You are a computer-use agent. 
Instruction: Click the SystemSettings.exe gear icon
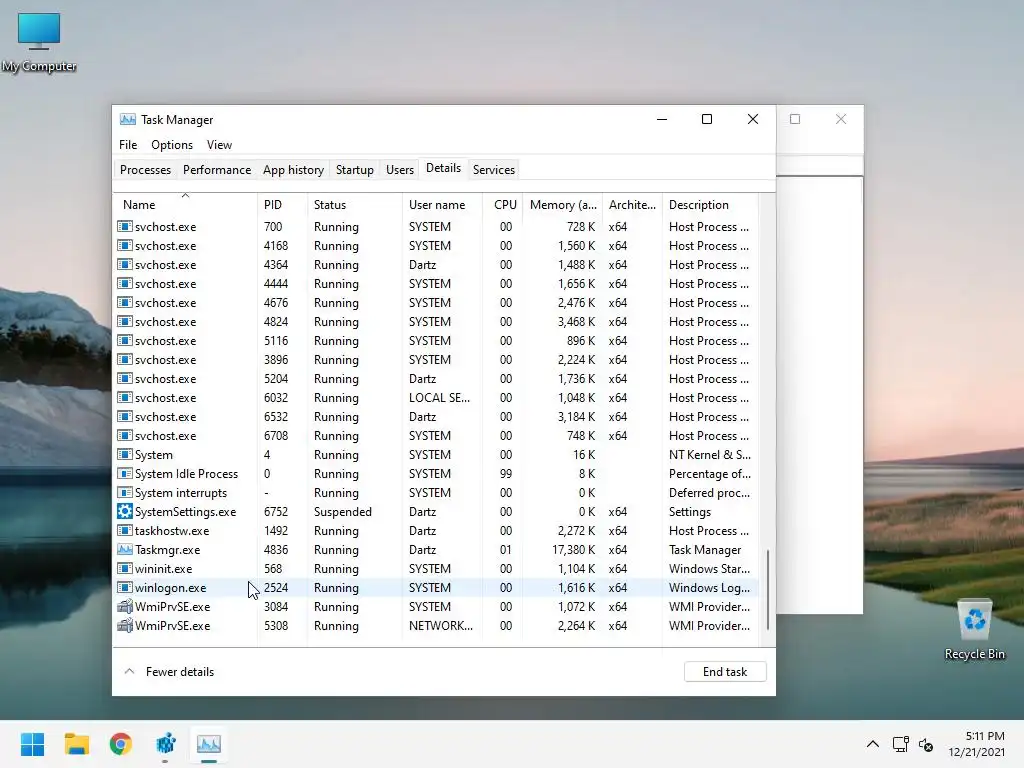[x=125, y=511]
